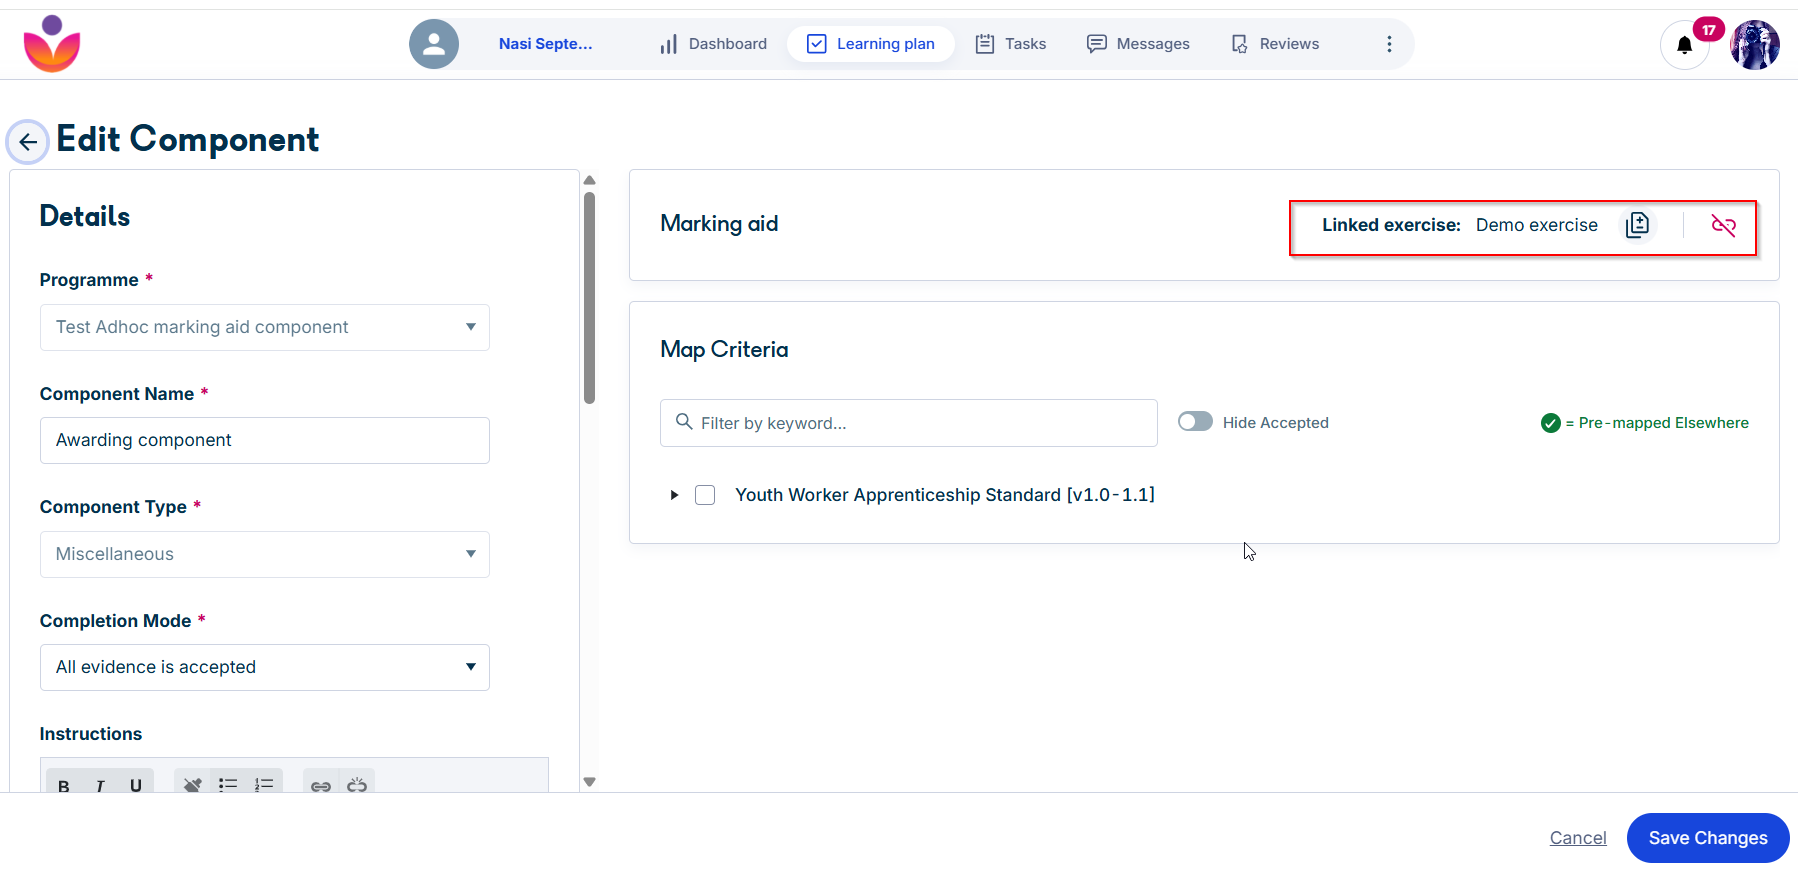Click the Youth Worker Apprenticeship Standard label
Screen dimensions: 1798x871
(945, 495)
